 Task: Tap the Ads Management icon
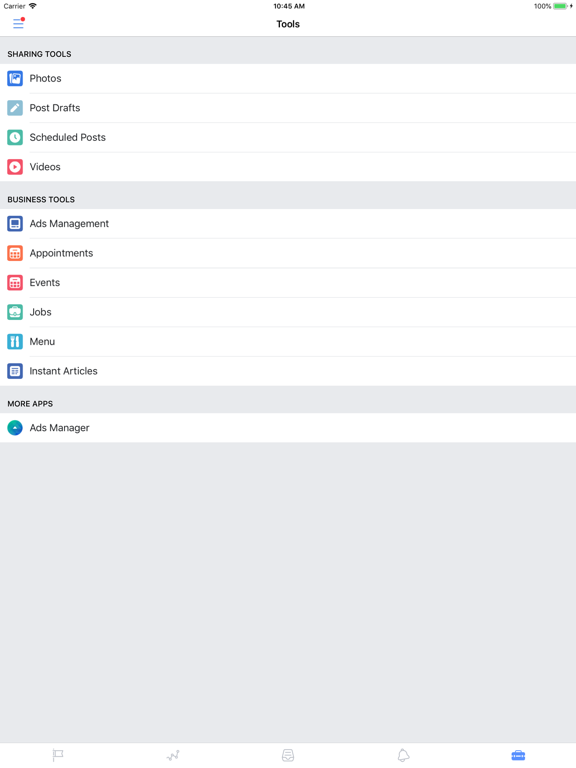[x=15, y=224]
